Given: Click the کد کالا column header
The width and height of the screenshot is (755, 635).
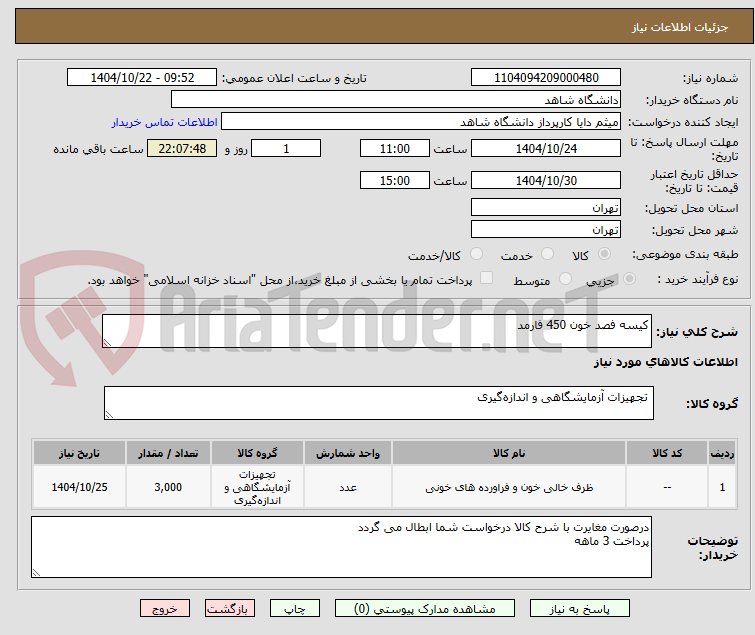Looking at the screenshot, I should point(667,453).
